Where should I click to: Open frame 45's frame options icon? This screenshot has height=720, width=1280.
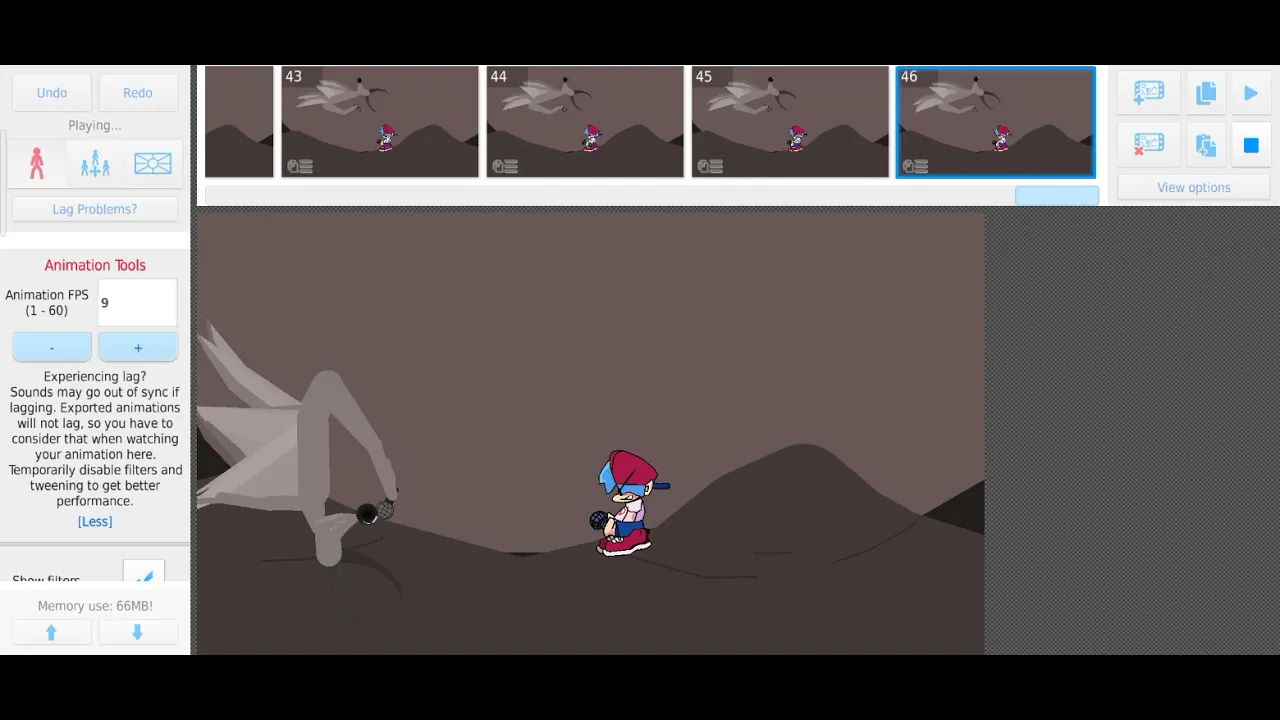(x=710, y=166)
